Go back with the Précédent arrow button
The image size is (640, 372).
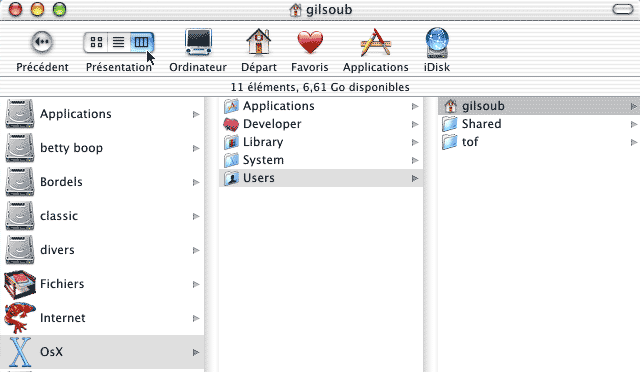click(42, 42)
